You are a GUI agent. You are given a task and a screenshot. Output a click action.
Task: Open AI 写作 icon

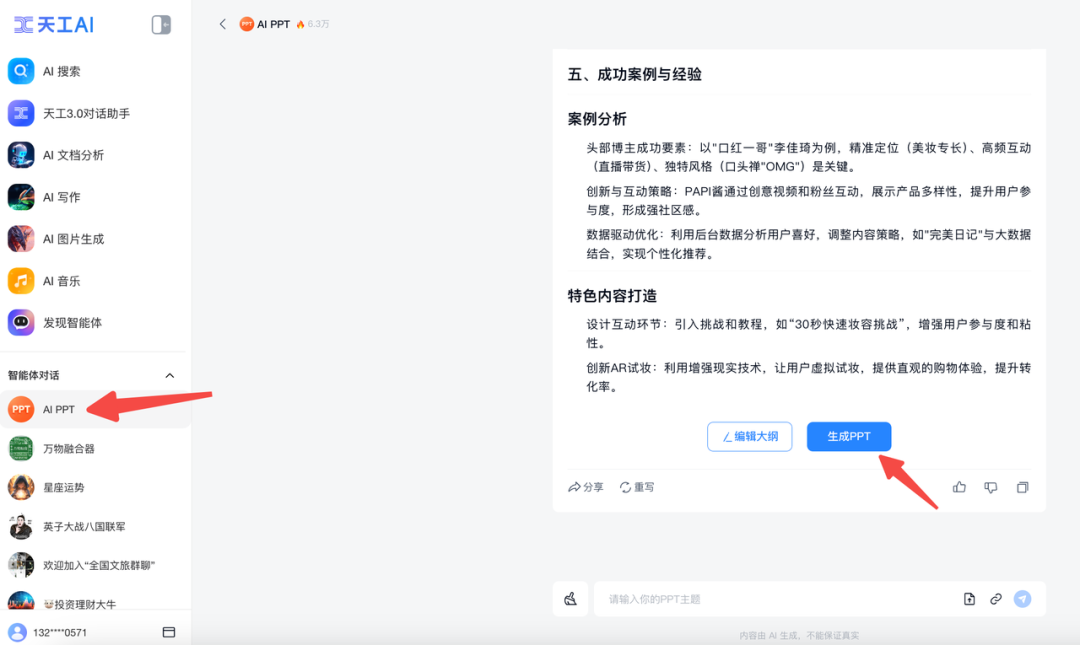[21, 197]
